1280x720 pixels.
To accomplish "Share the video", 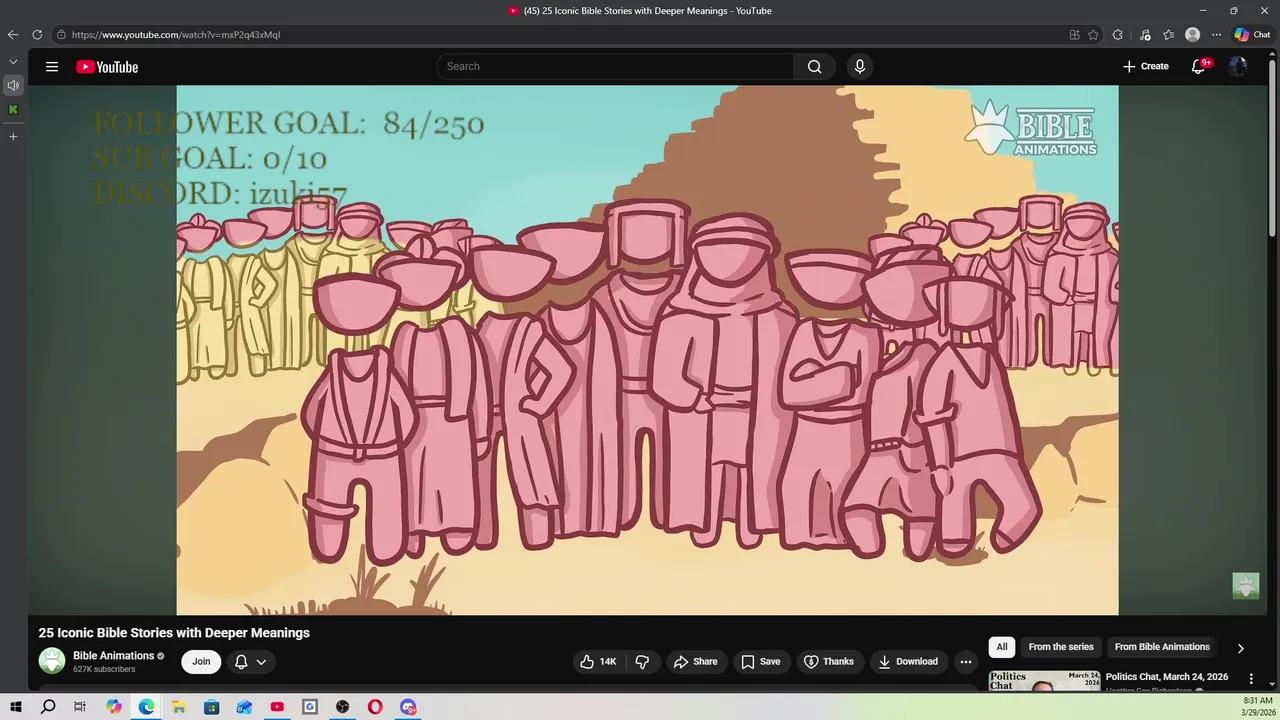I will coord(695,661).
